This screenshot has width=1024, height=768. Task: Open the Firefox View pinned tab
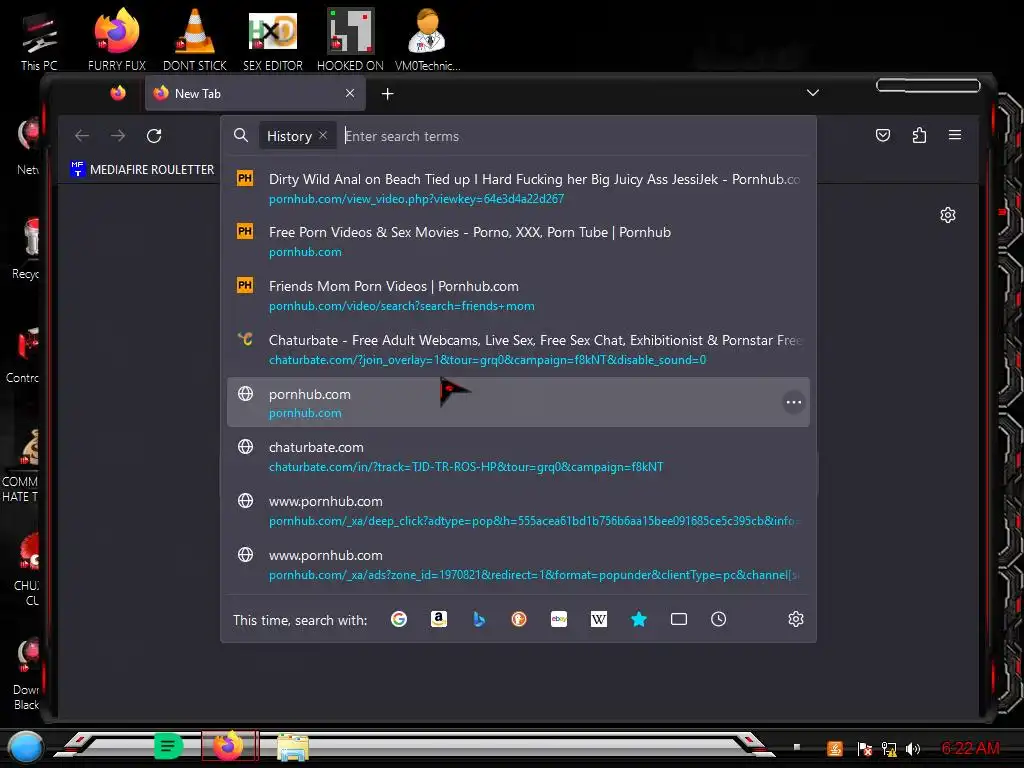pos(118,93)
